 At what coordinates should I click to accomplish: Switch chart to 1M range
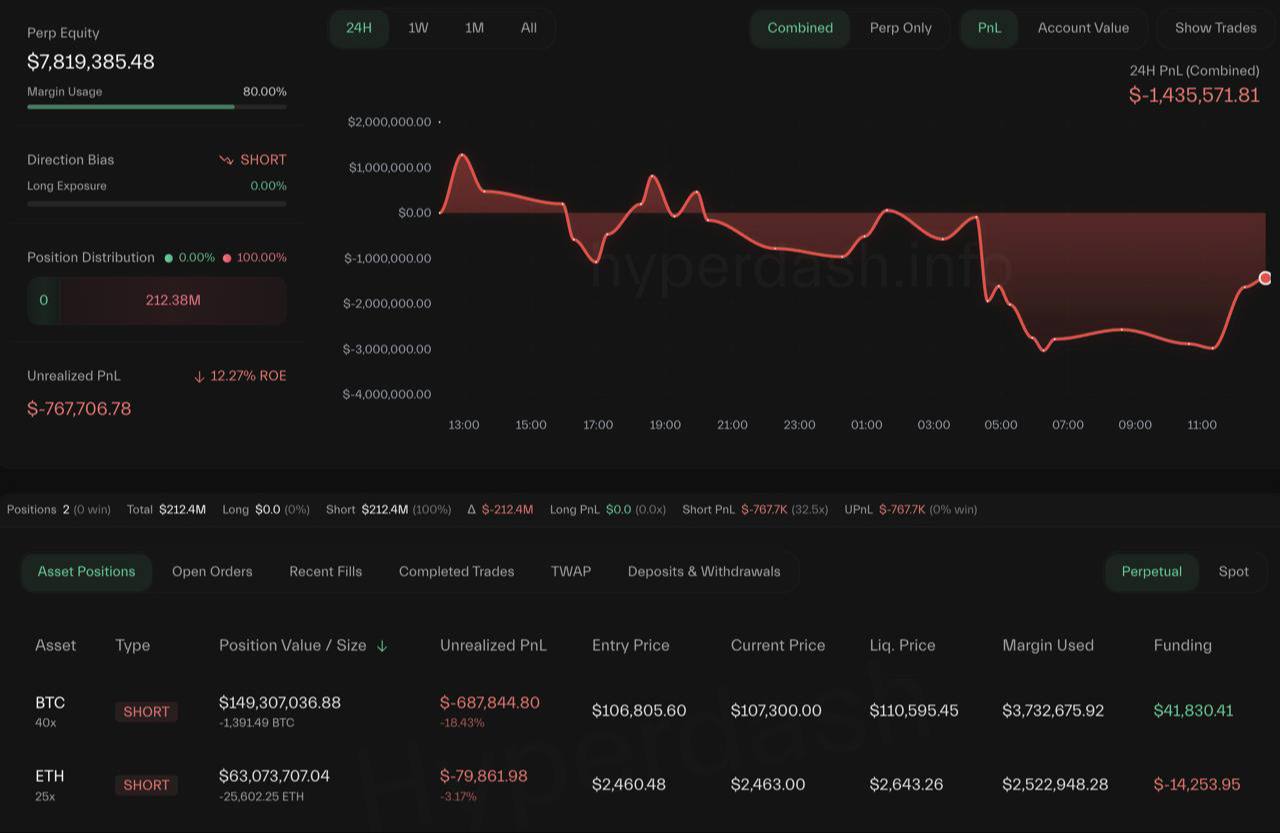[474, 28]
